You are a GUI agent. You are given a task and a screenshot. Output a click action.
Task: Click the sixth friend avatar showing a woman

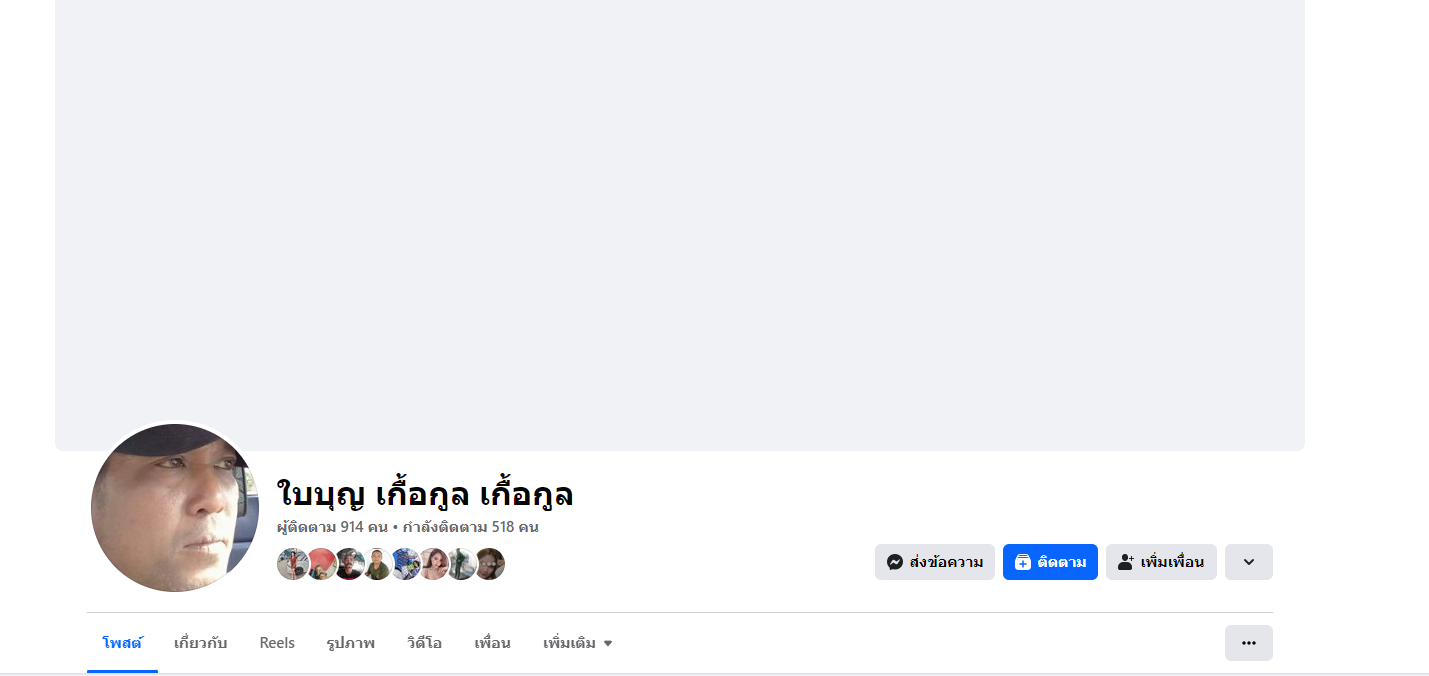coord(433,564)
